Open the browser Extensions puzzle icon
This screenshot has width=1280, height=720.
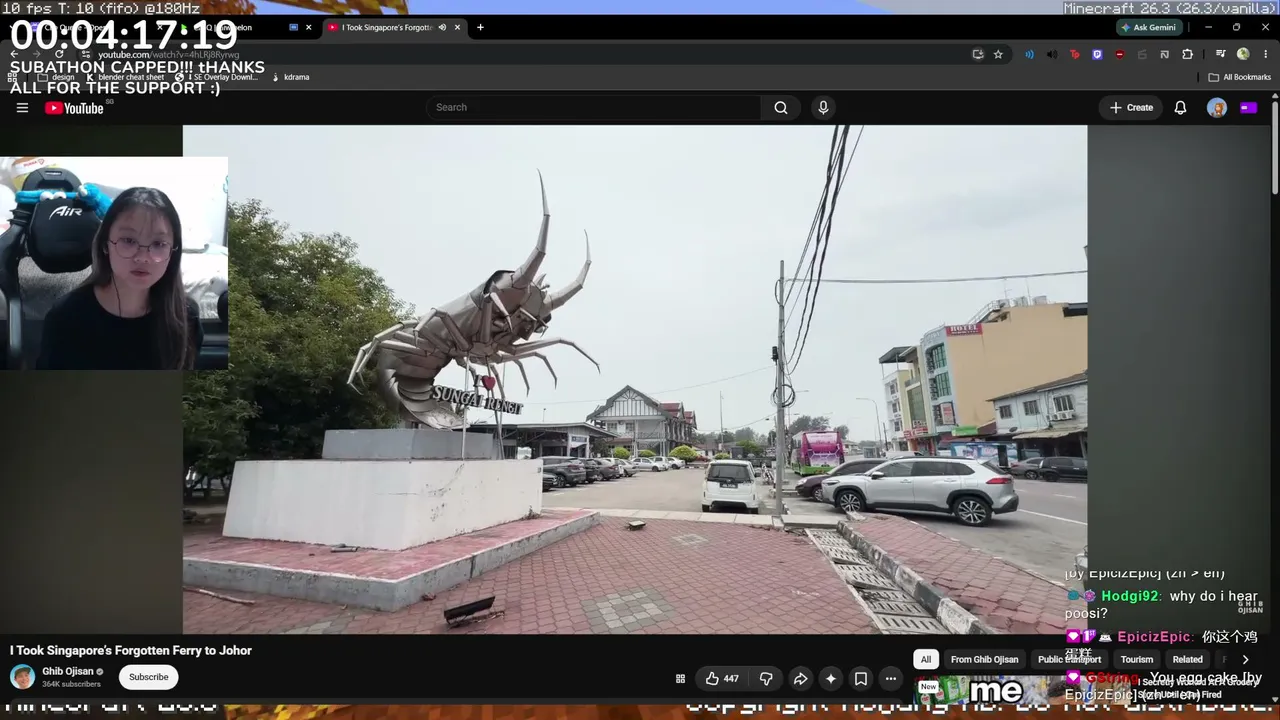pyautogui.click(x=1187, y=54)
